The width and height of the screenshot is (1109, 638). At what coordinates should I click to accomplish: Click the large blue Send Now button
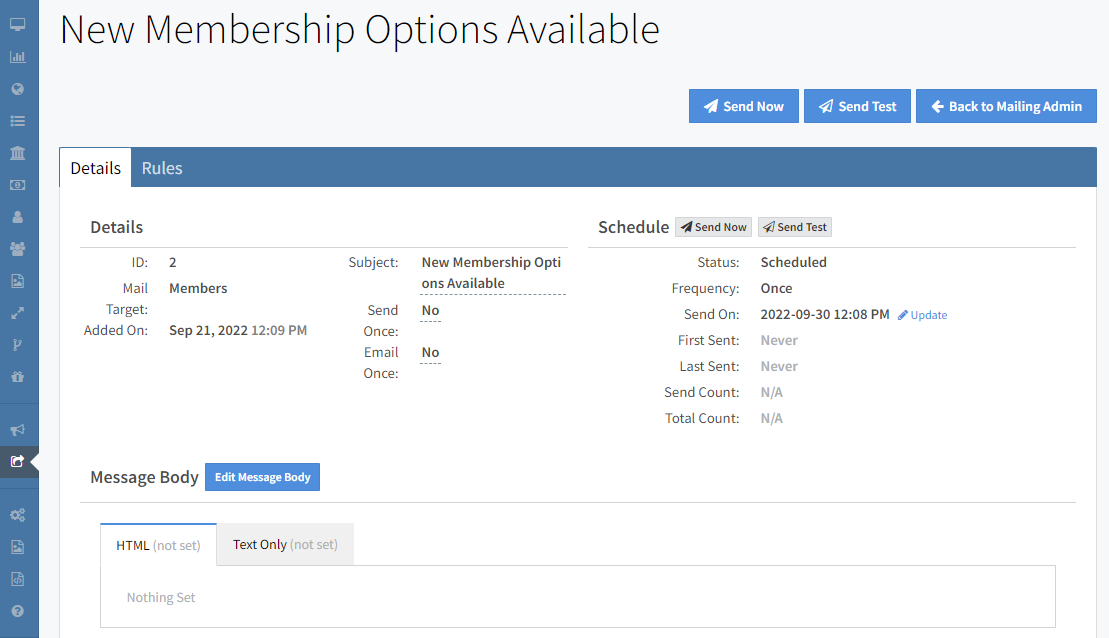743,106
